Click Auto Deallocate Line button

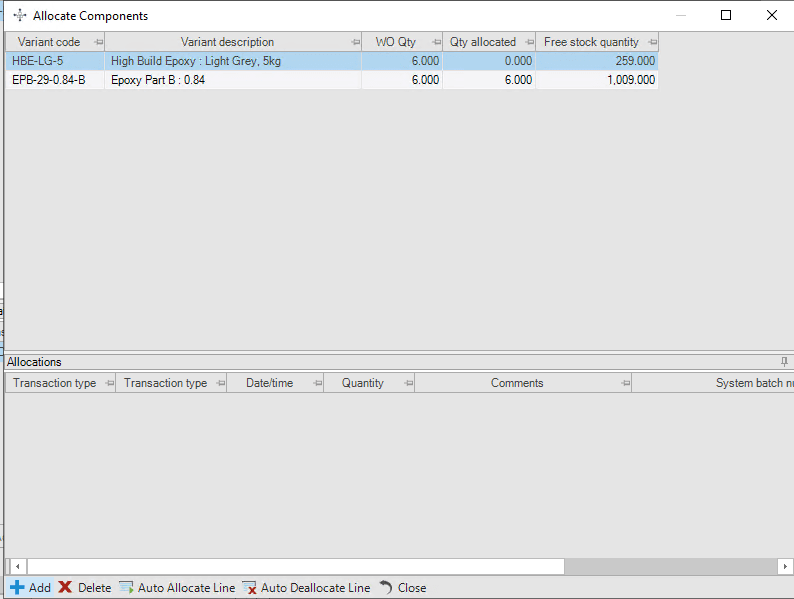tap(306, 587)
